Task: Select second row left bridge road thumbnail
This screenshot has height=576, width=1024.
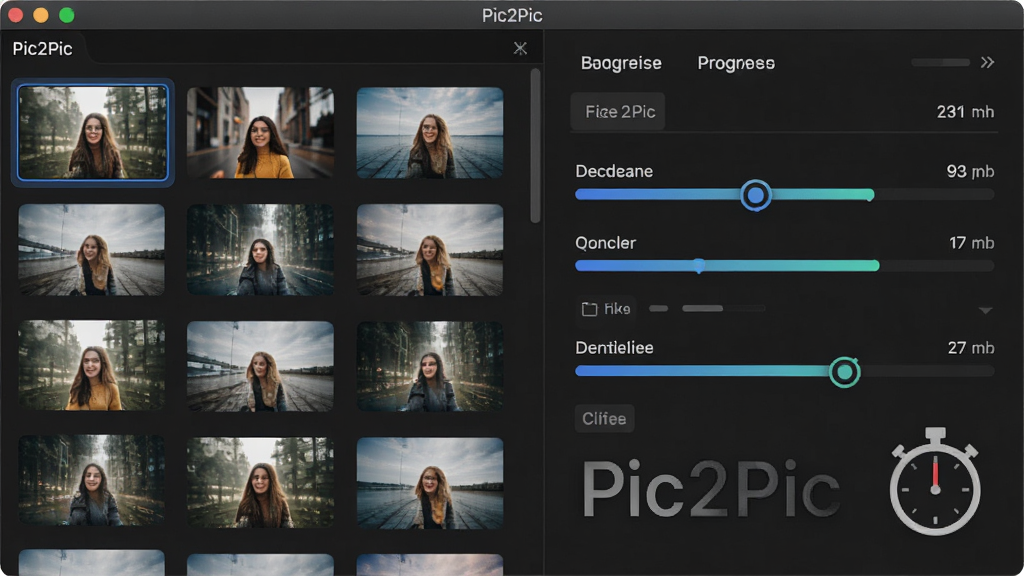Action: pos(91,249)
